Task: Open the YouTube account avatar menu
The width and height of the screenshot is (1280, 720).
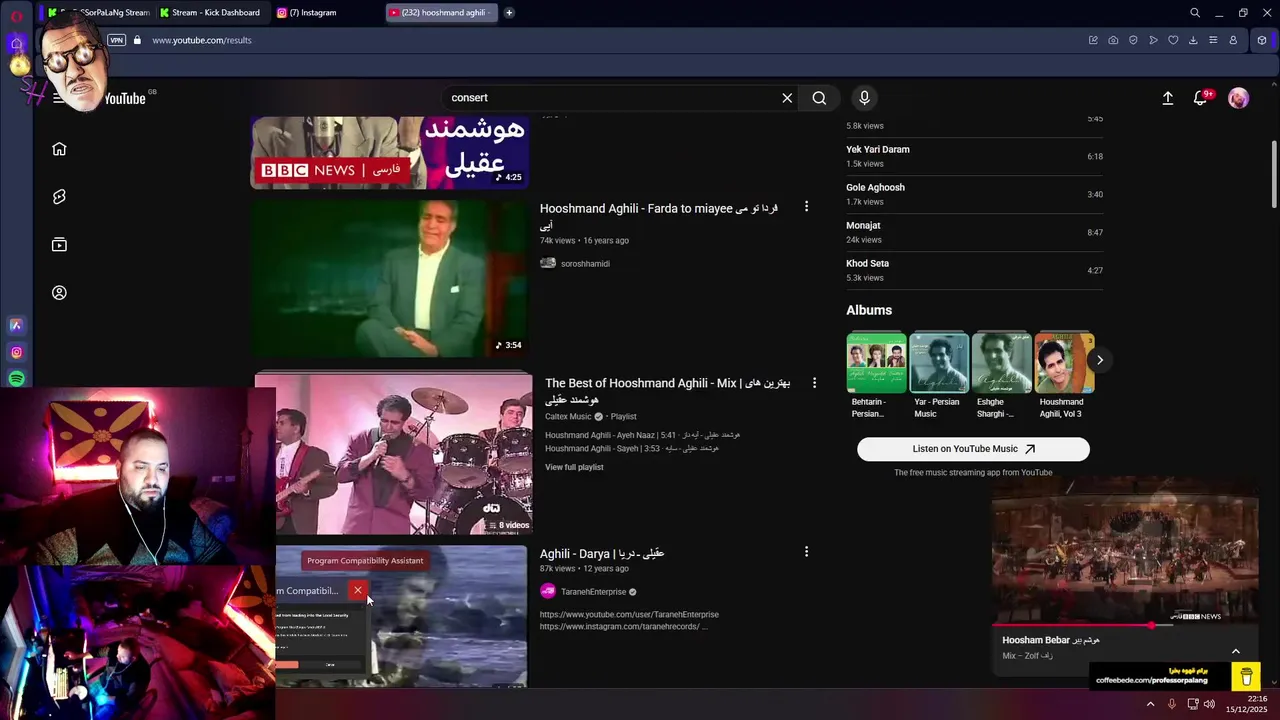Action: click(1238, 98)
